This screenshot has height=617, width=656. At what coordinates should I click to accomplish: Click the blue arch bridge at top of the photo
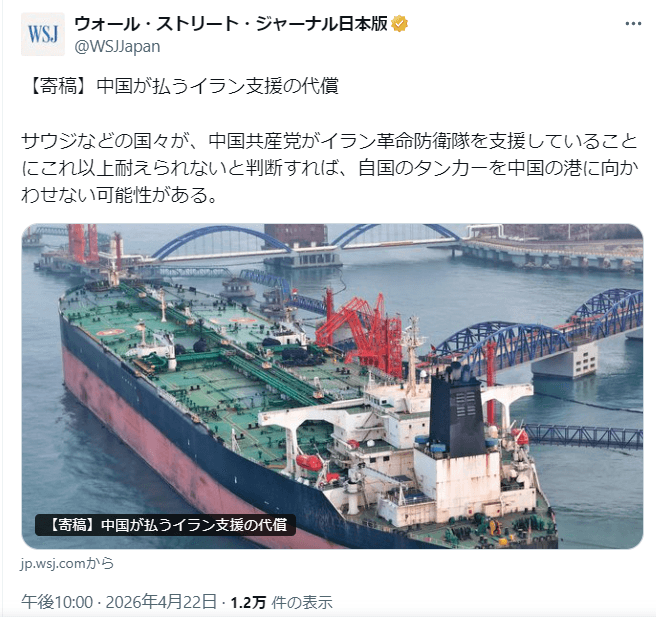pyautogui.click(x=222, y=242)
